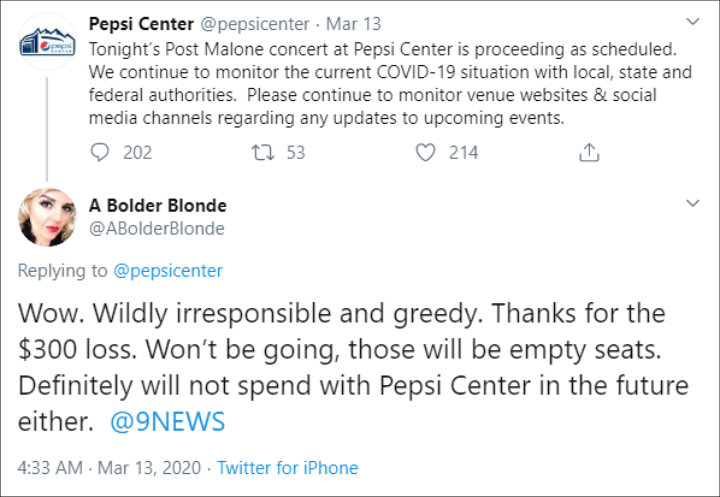
Task: Click the @ABolderBlonde handle
Action: point(157,228)
